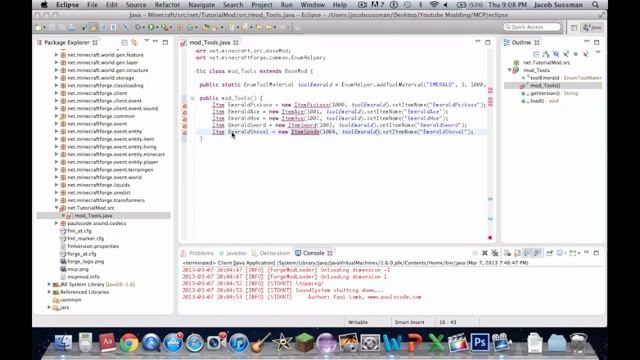Collapse the mod_Tools() constructor fold toggle
640x360 pixels.
point(192,98)
